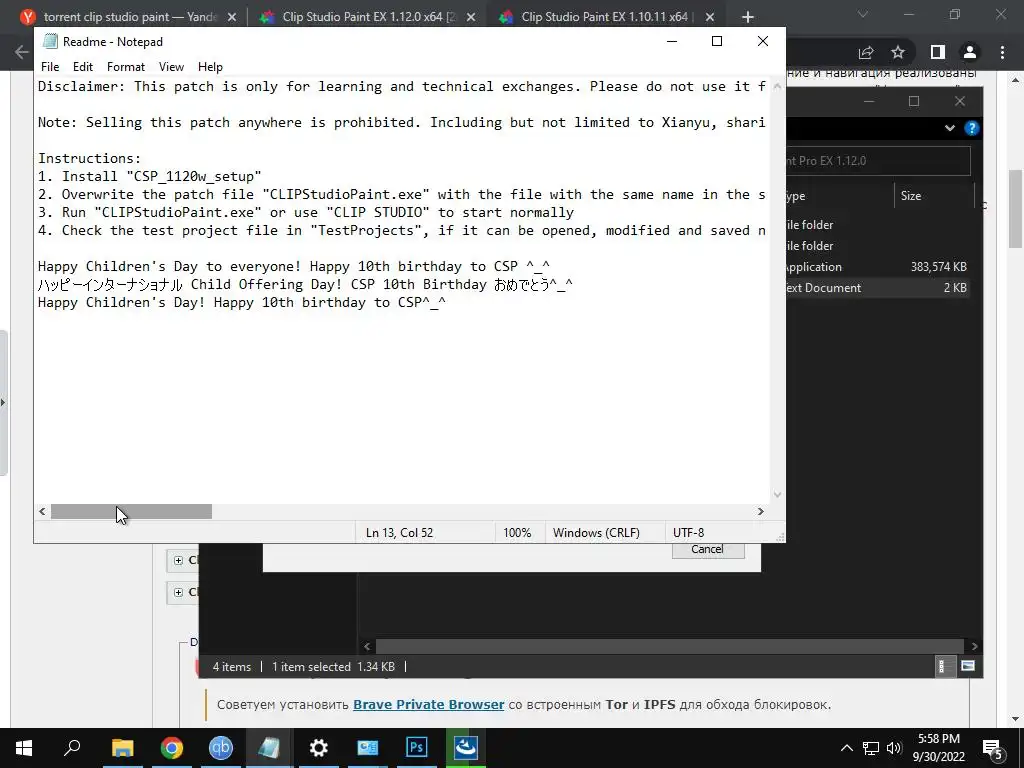Open the network tray icon
Screen dimensions: 1024x768
[x=871, y=748]
